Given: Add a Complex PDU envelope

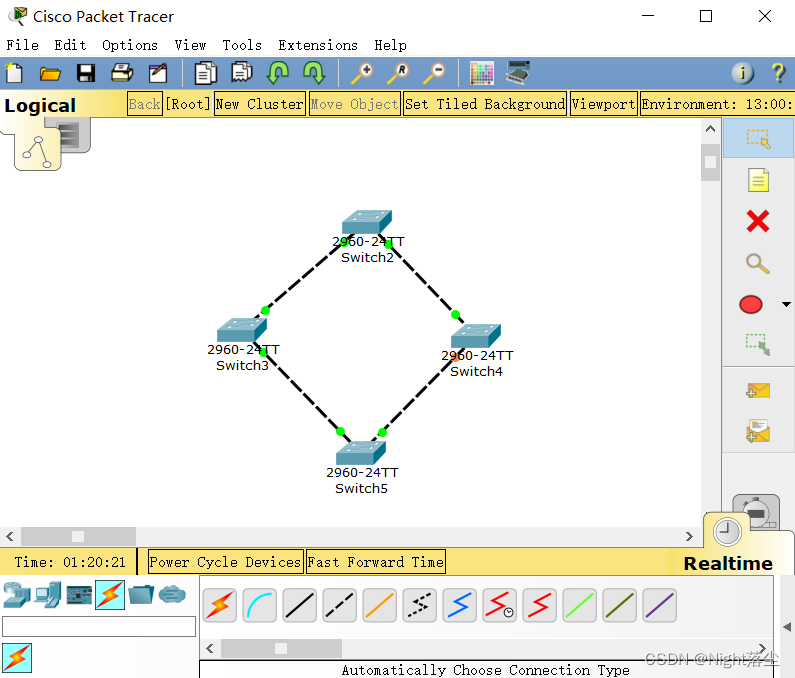Looking at the screenshot, I should (758, 431).
